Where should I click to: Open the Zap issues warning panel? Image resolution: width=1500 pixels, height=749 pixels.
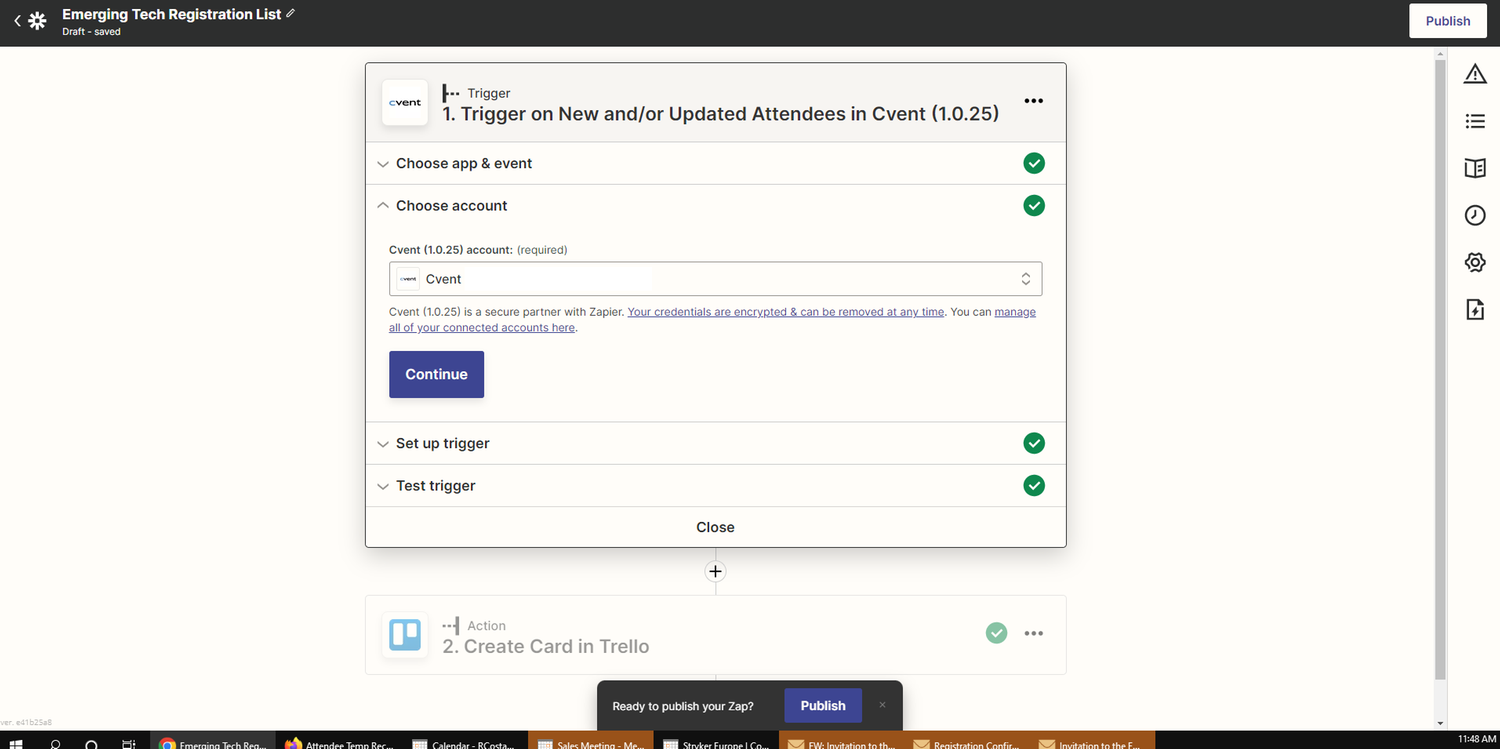pyautogui.click(x=1475, y=73)
